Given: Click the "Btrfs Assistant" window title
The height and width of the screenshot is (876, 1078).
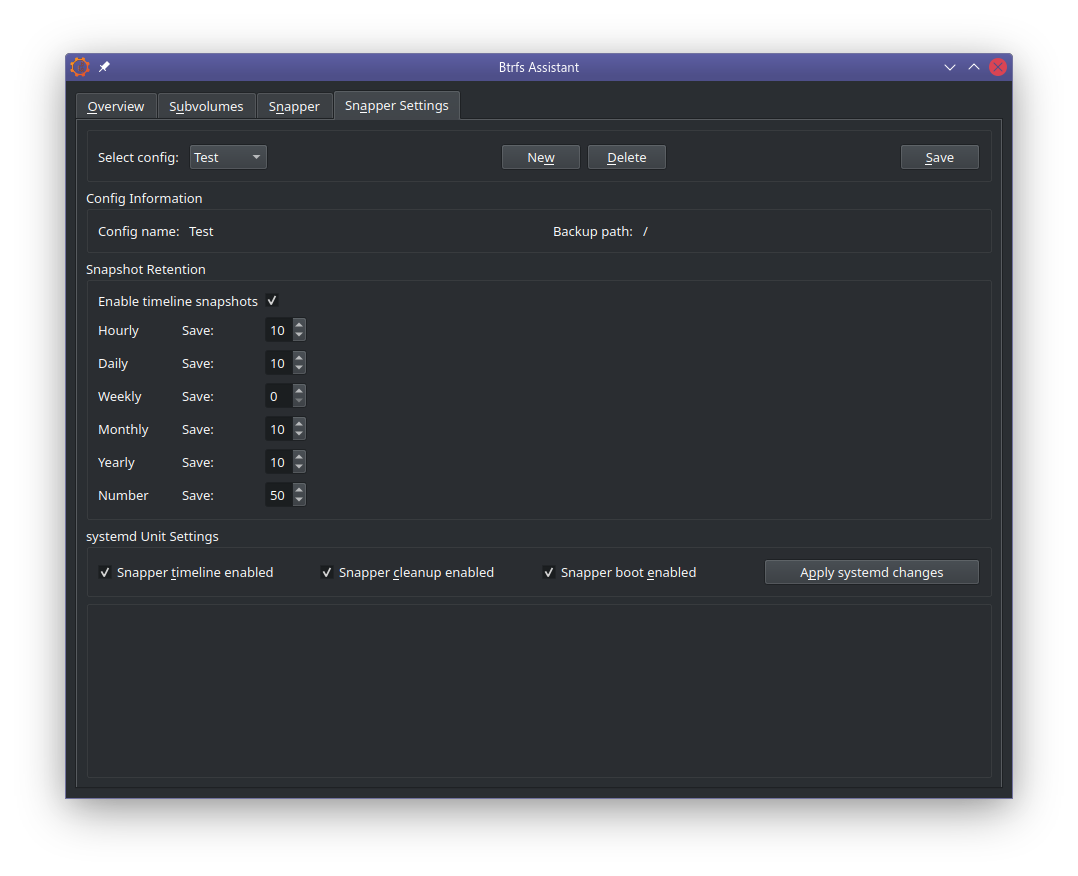Looking at the screenshot, I should [539, 67].
